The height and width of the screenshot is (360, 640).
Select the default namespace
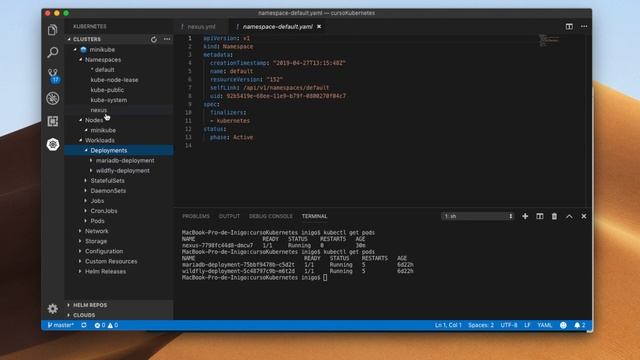point(104,70)
